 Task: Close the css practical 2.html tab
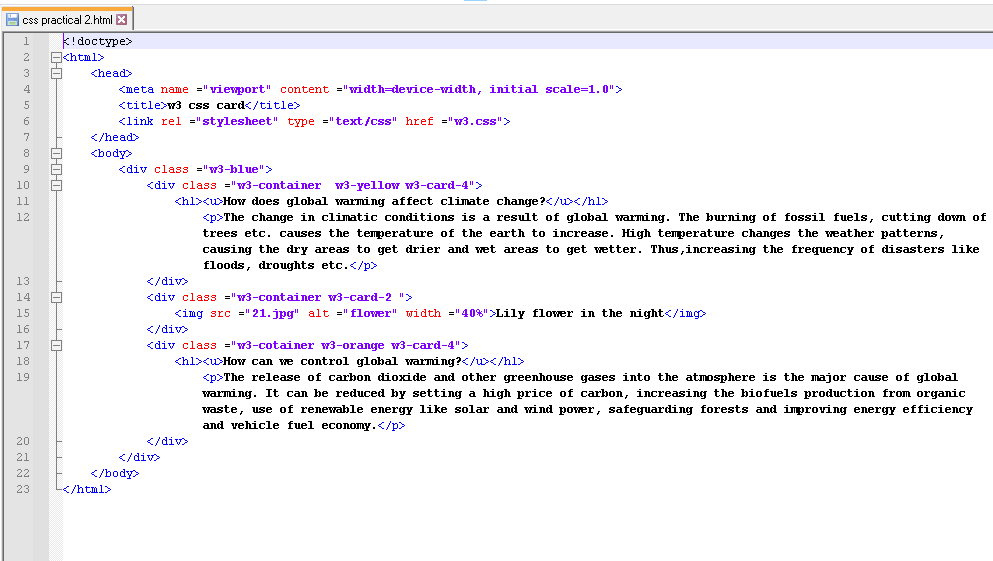tap(122, 19)
